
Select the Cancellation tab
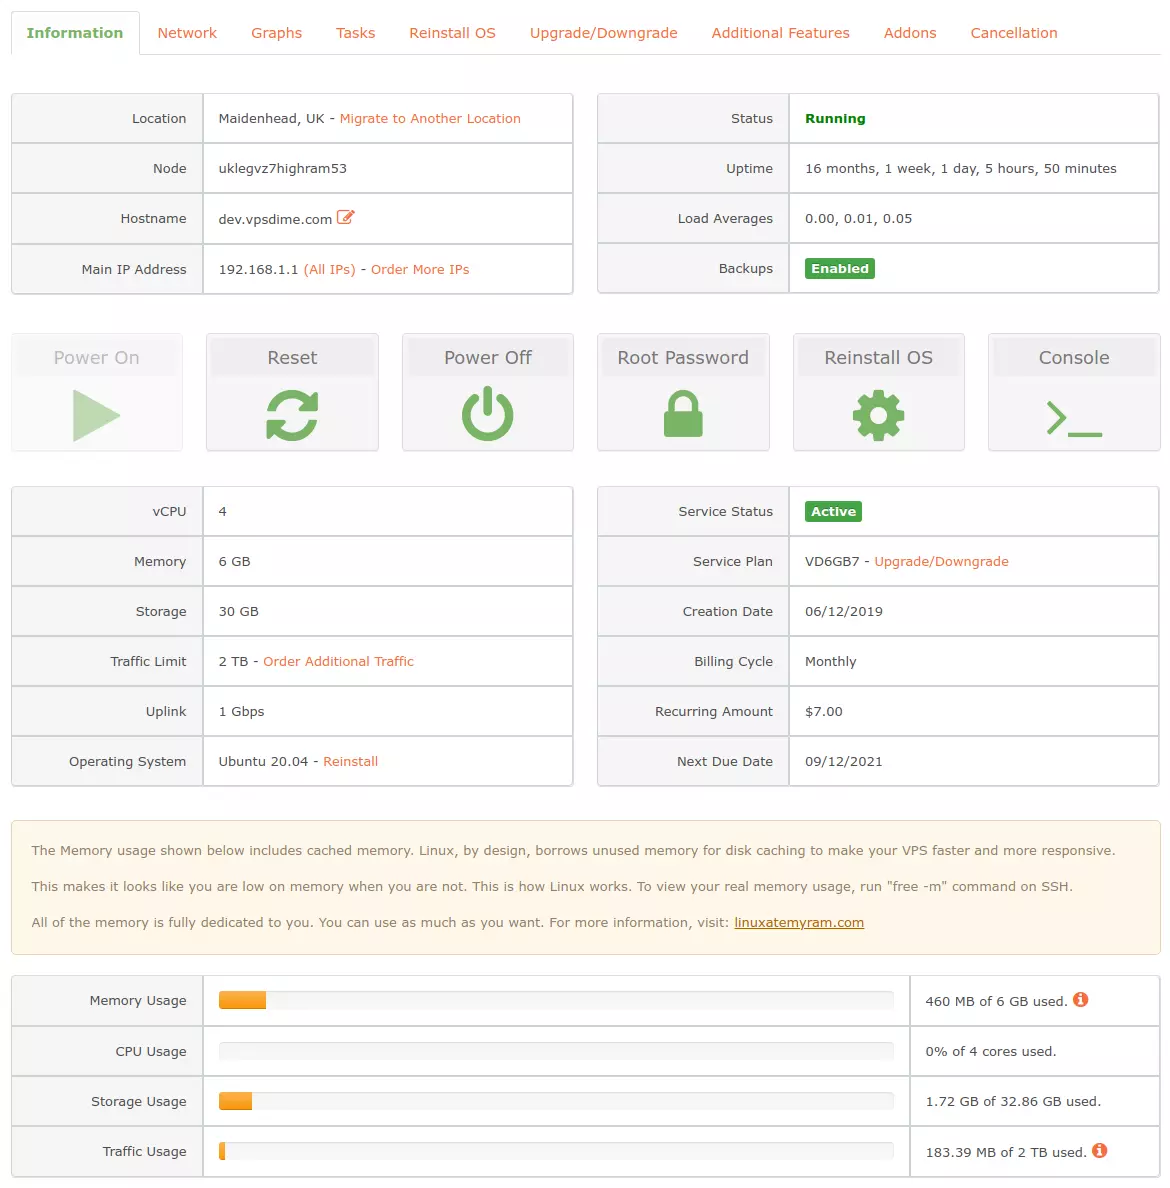point(1014,32)
